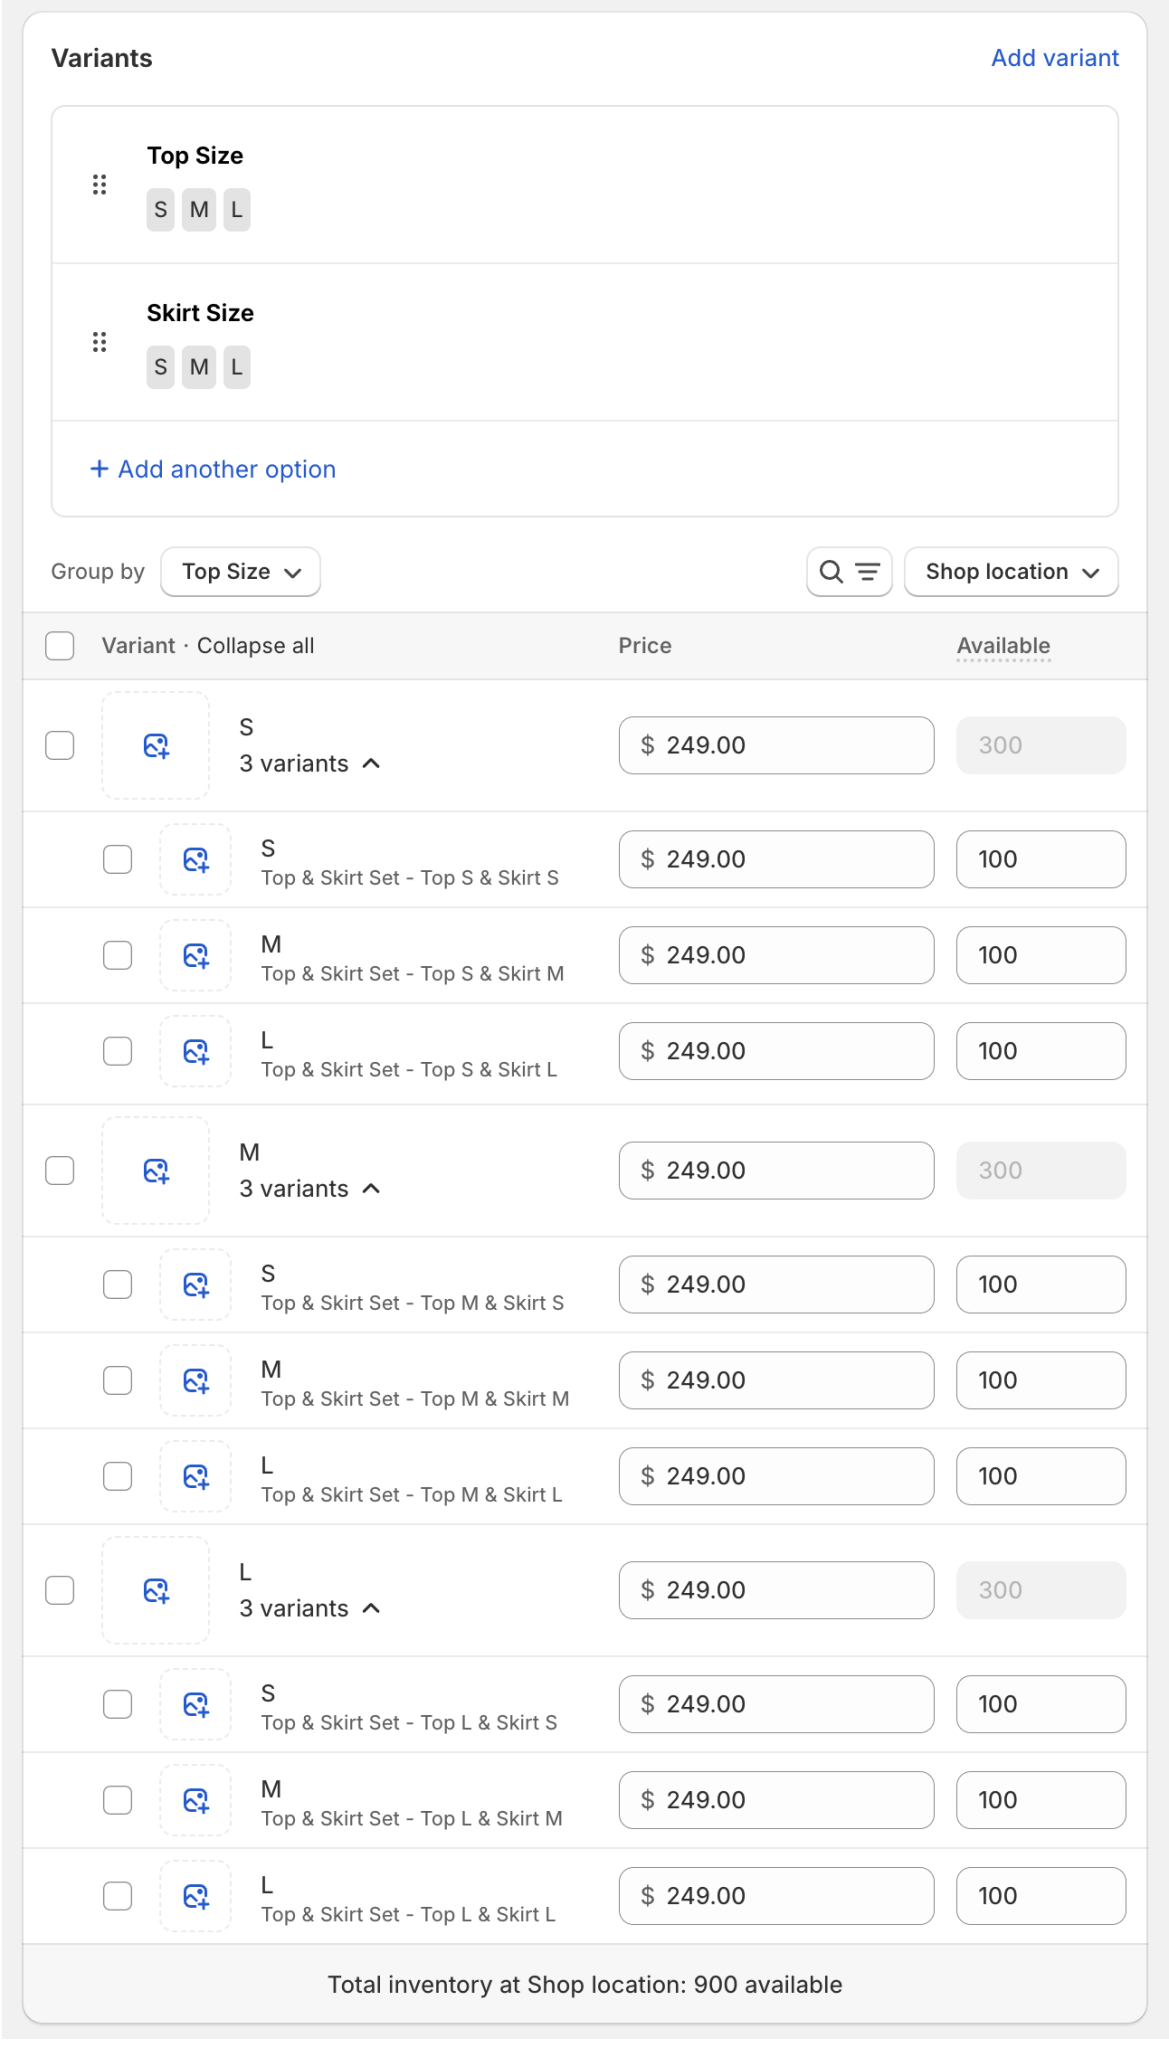
Task: Click available quantity for Top M & Skirt S
Action: click(1040, 1285)
